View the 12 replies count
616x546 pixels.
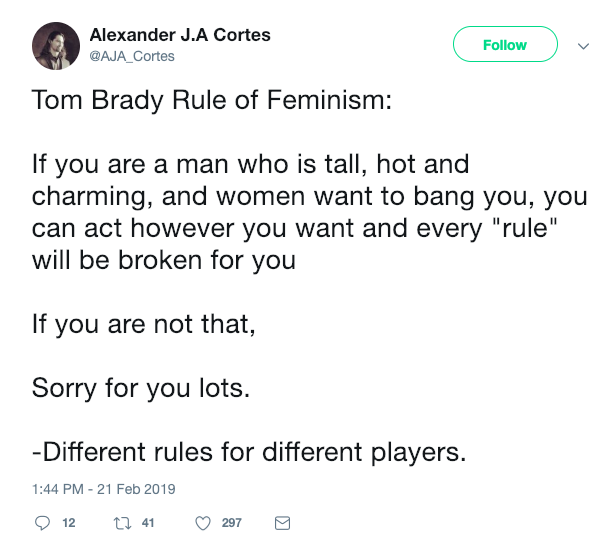point(69,522)
